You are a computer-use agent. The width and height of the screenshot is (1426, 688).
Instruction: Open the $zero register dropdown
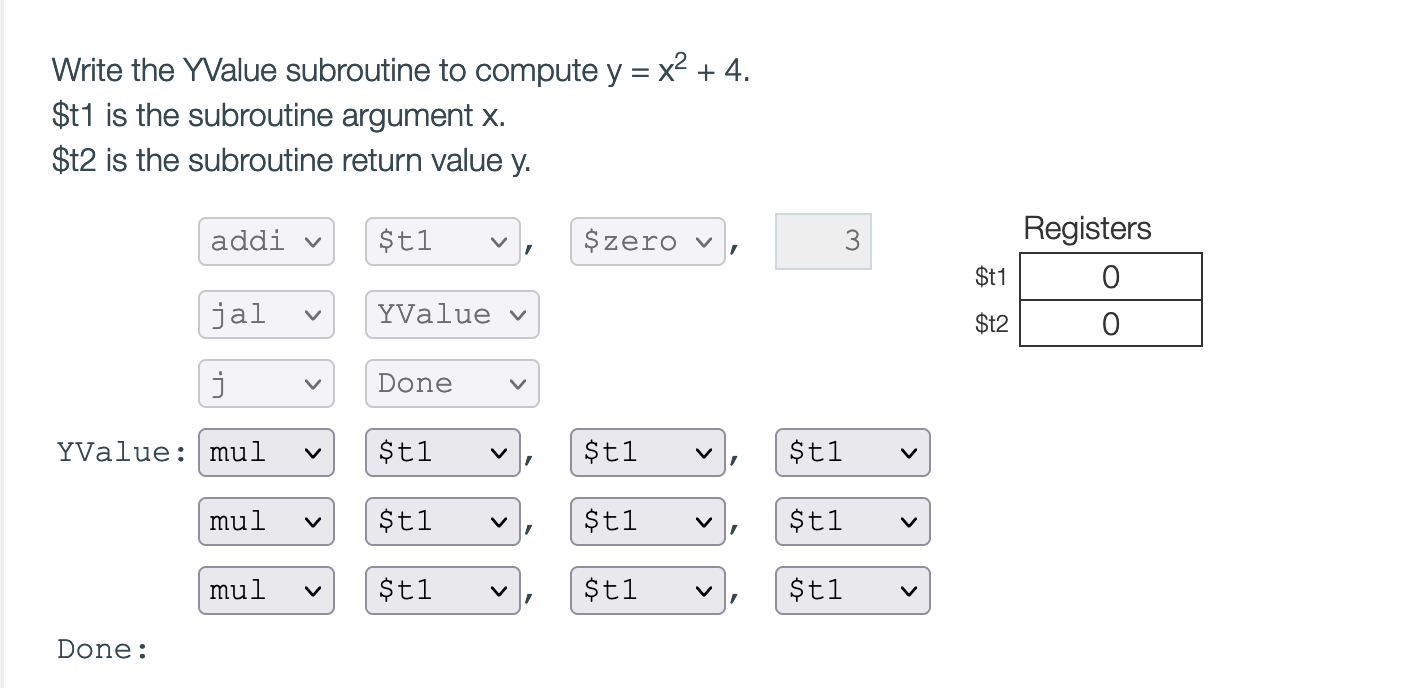coord(648,241)
